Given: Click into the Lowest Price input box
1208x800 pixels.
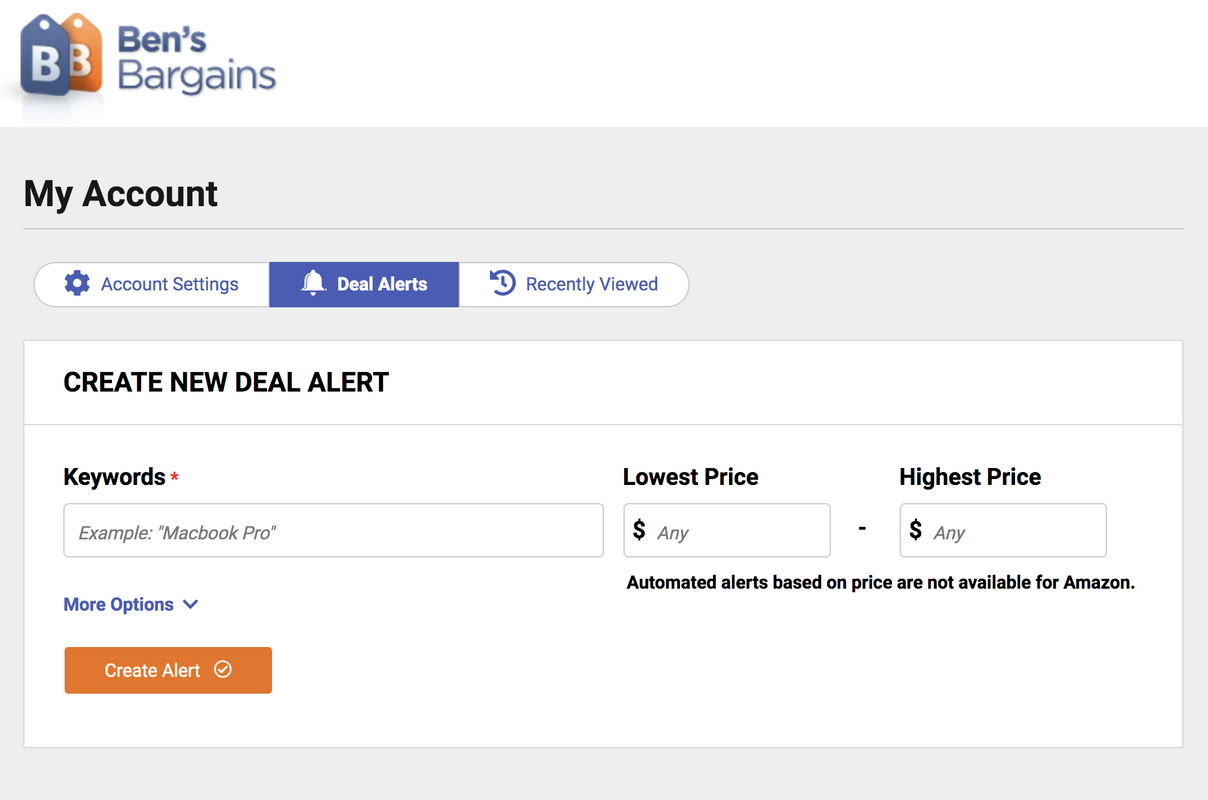Looking at the screenshot, I should coord(740,531).
